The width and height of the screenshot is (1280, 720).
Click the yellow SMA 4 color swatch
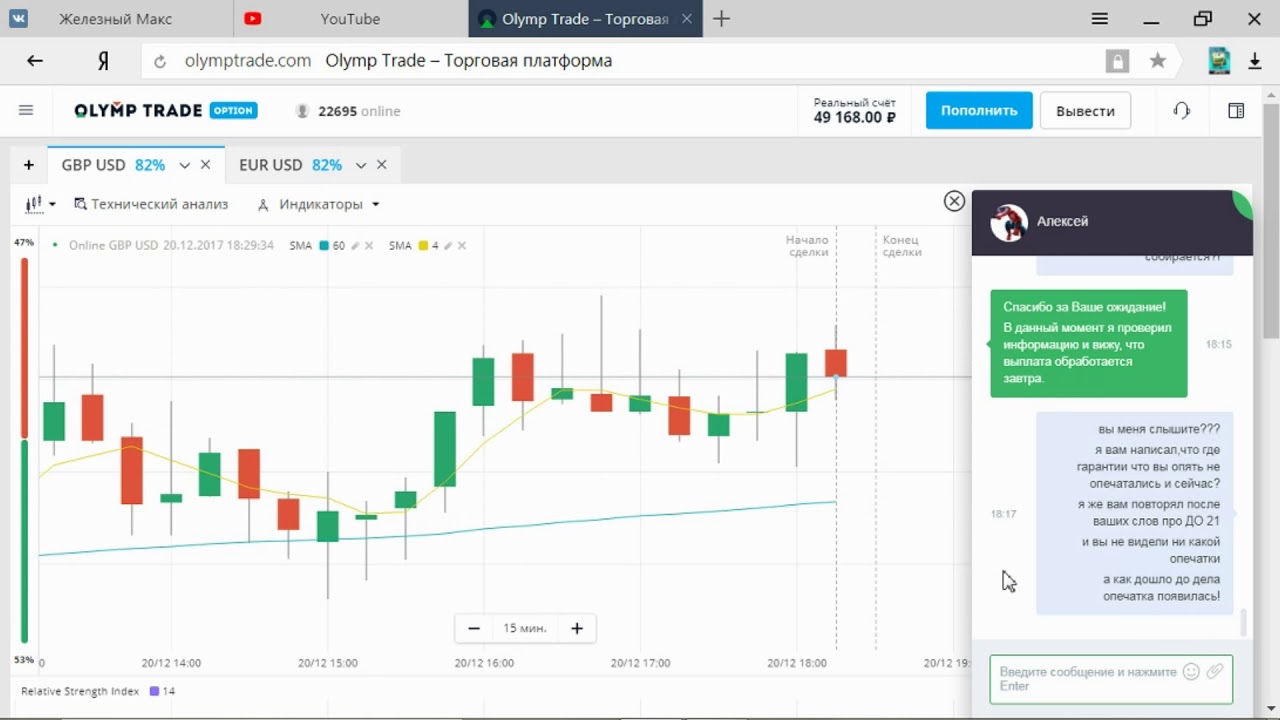pos(423,246)
